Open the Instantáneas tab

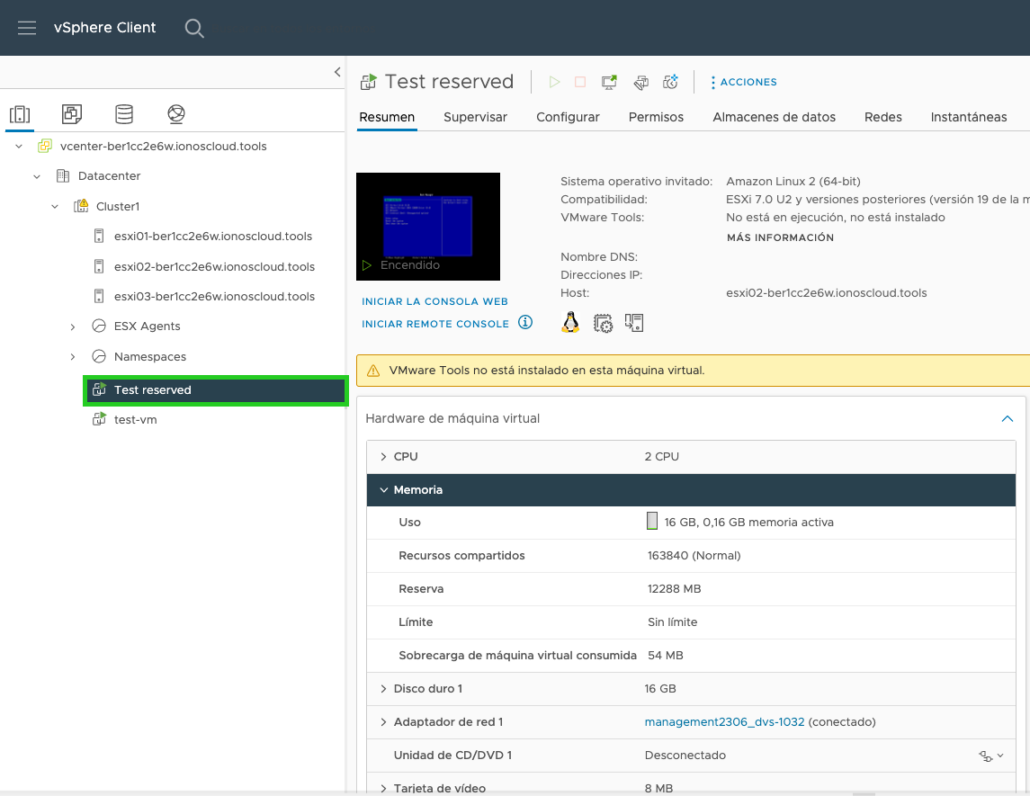click(968, 117)
